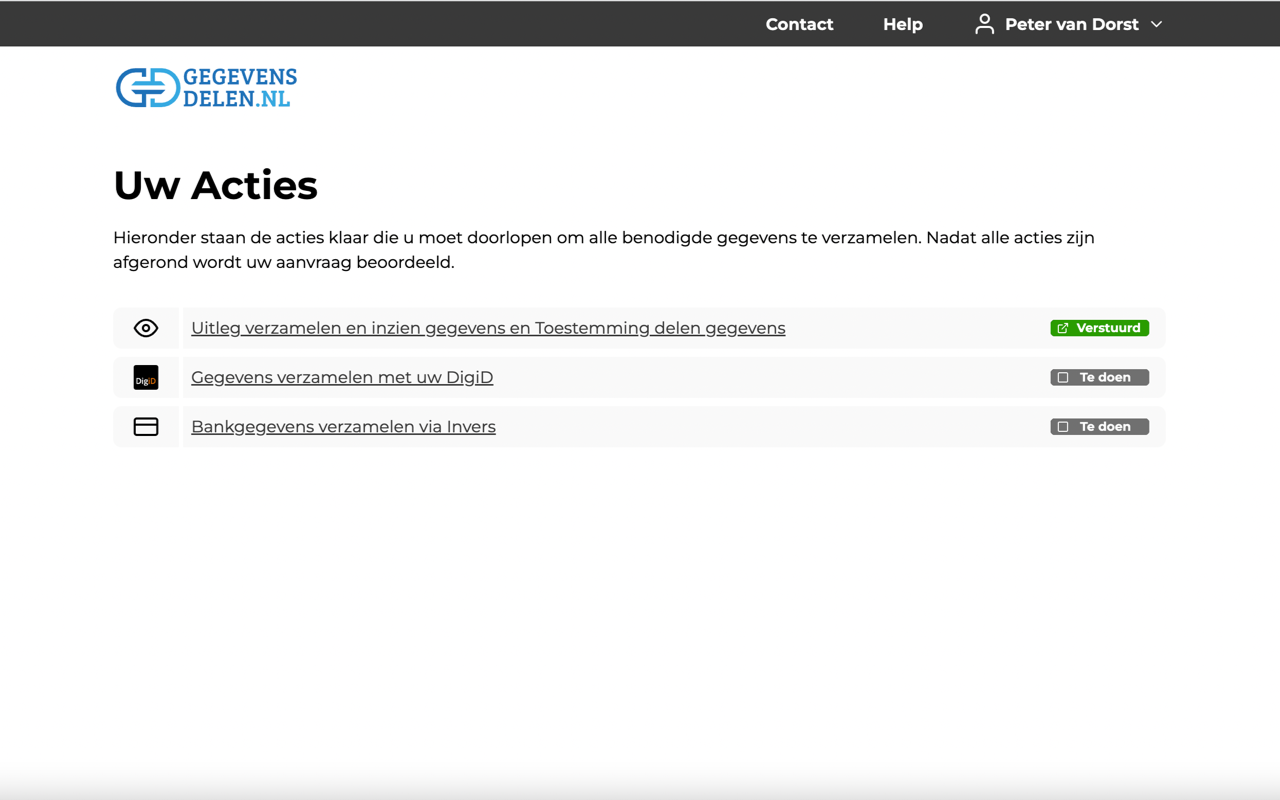Open the Contact menu item
This screenshot has width=1280, height=800.
coord(799,24)
